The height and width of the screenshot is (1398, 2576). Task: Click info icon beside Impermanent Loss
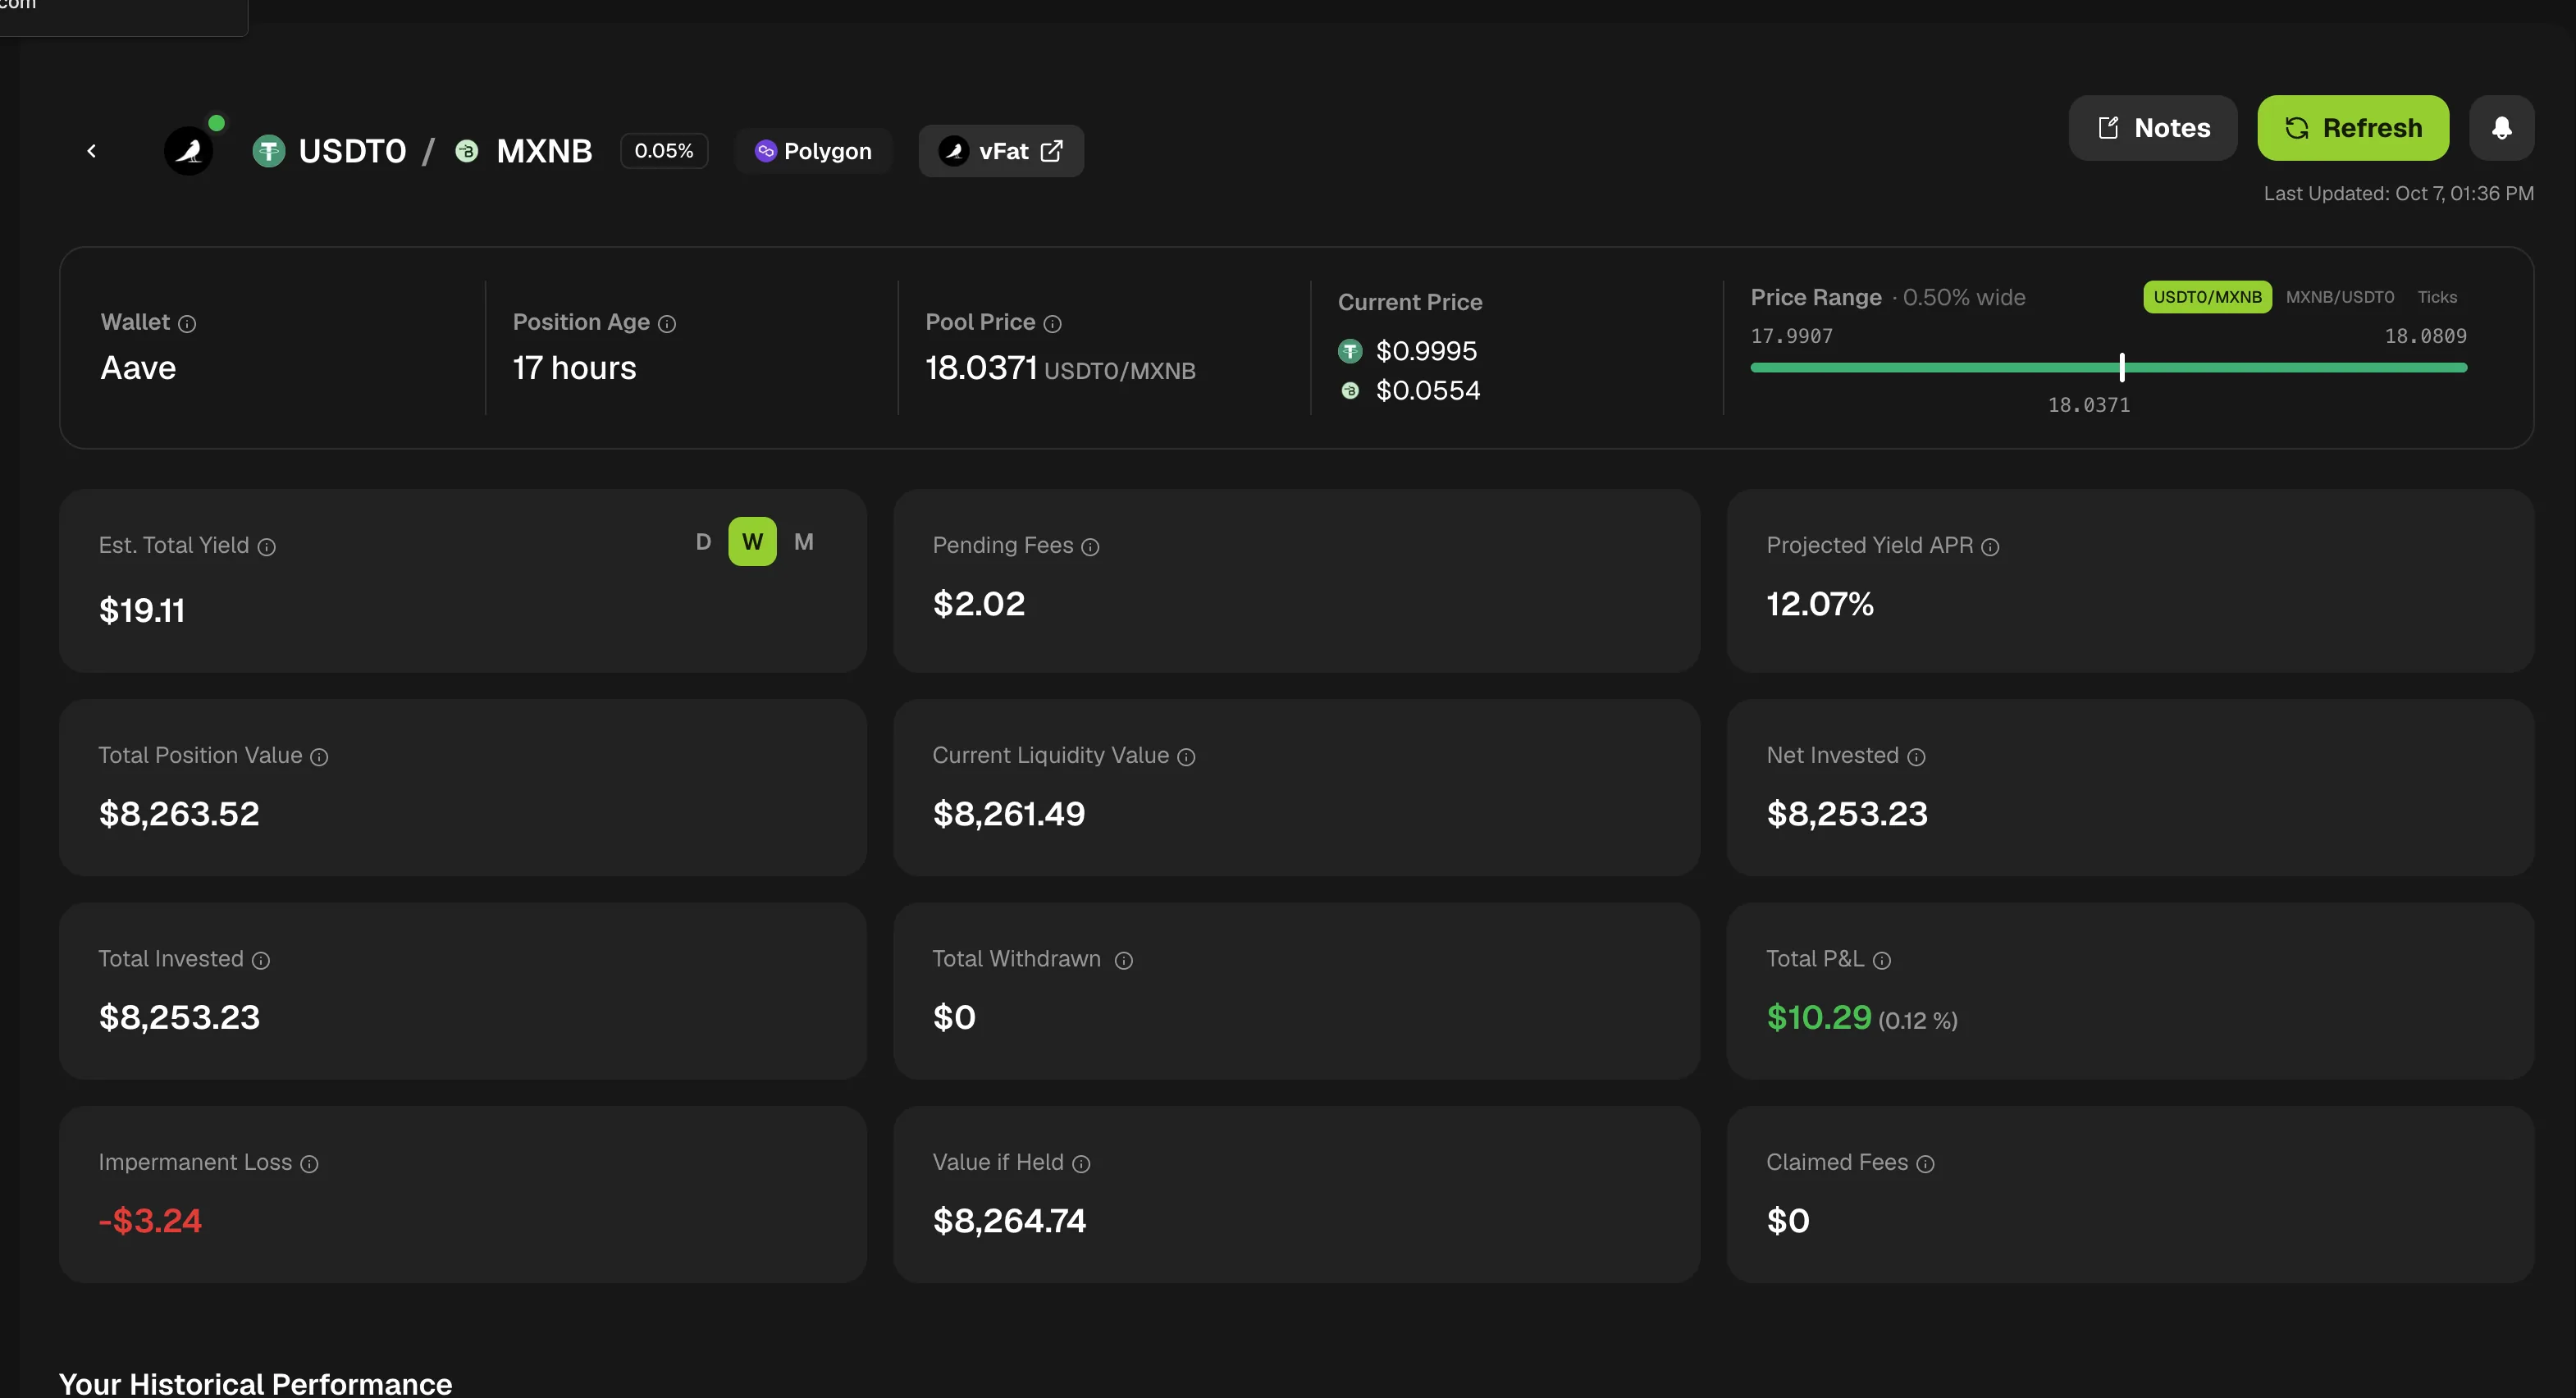[x=310, y=1164]
